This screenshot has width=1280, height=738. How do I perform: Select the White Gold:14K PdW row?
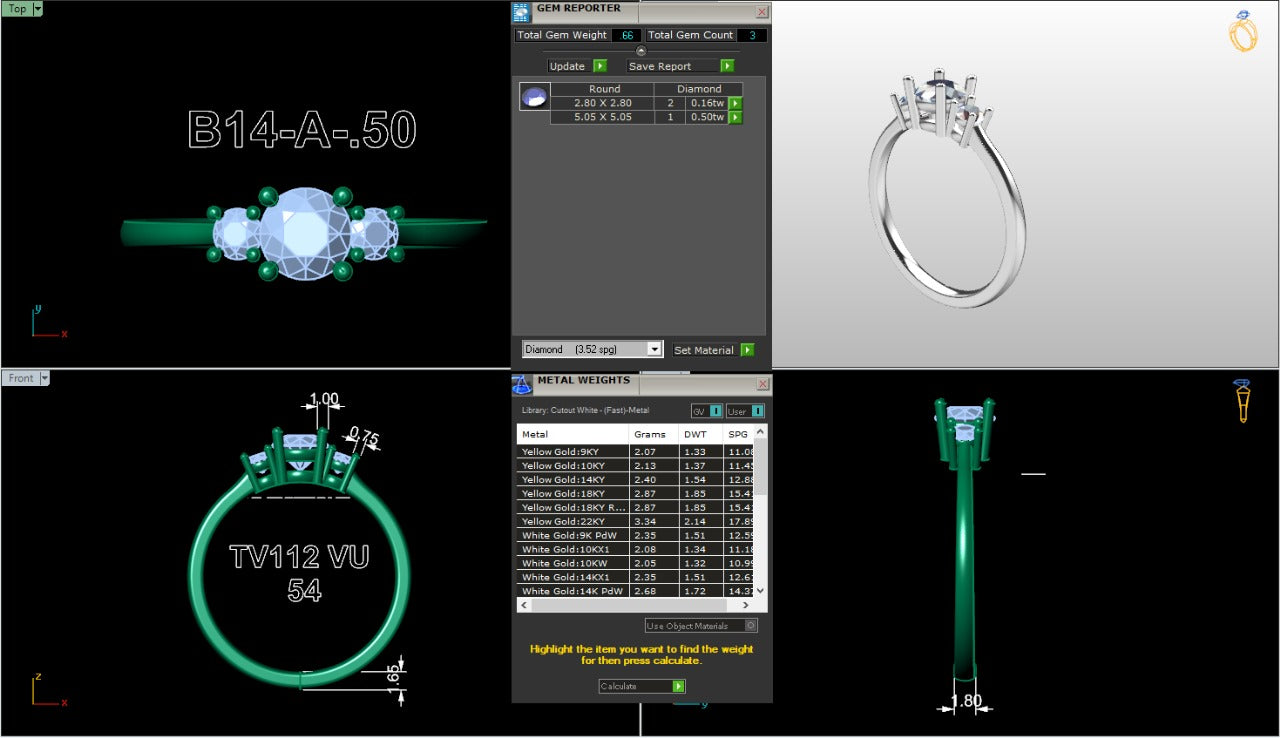pyautogui.click(x=636, y=591)
